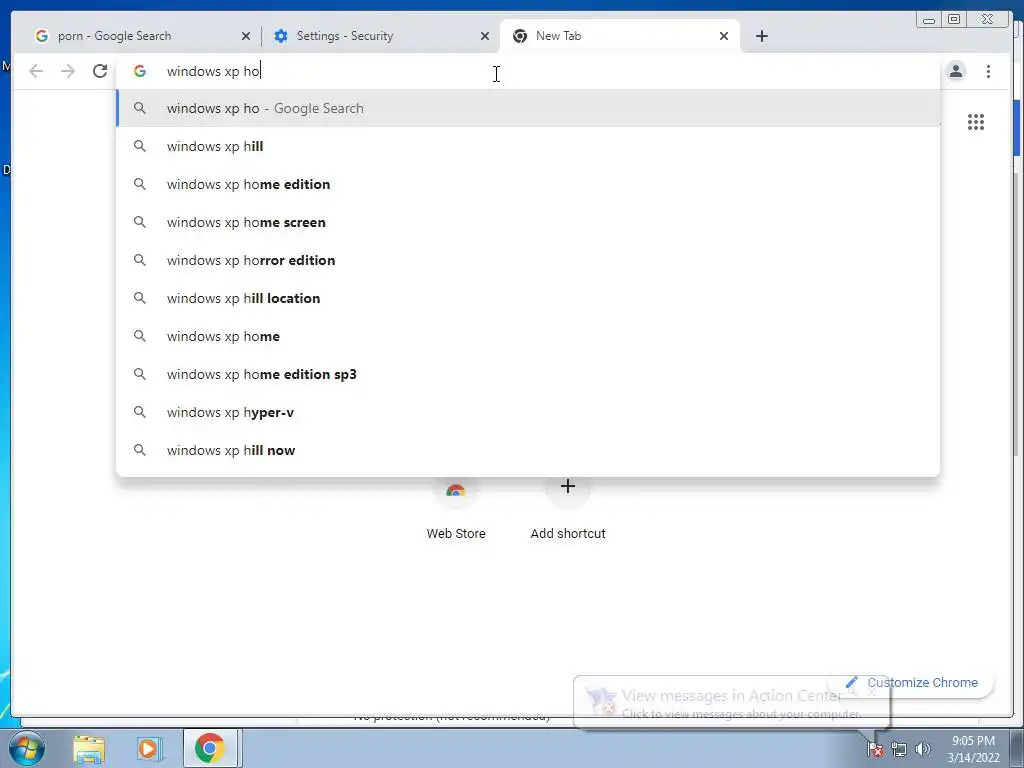Image resolution: width=1024 pixels, height=768 pixels.
Task: Close the New Tab tab
Action: tap(724, 36)
